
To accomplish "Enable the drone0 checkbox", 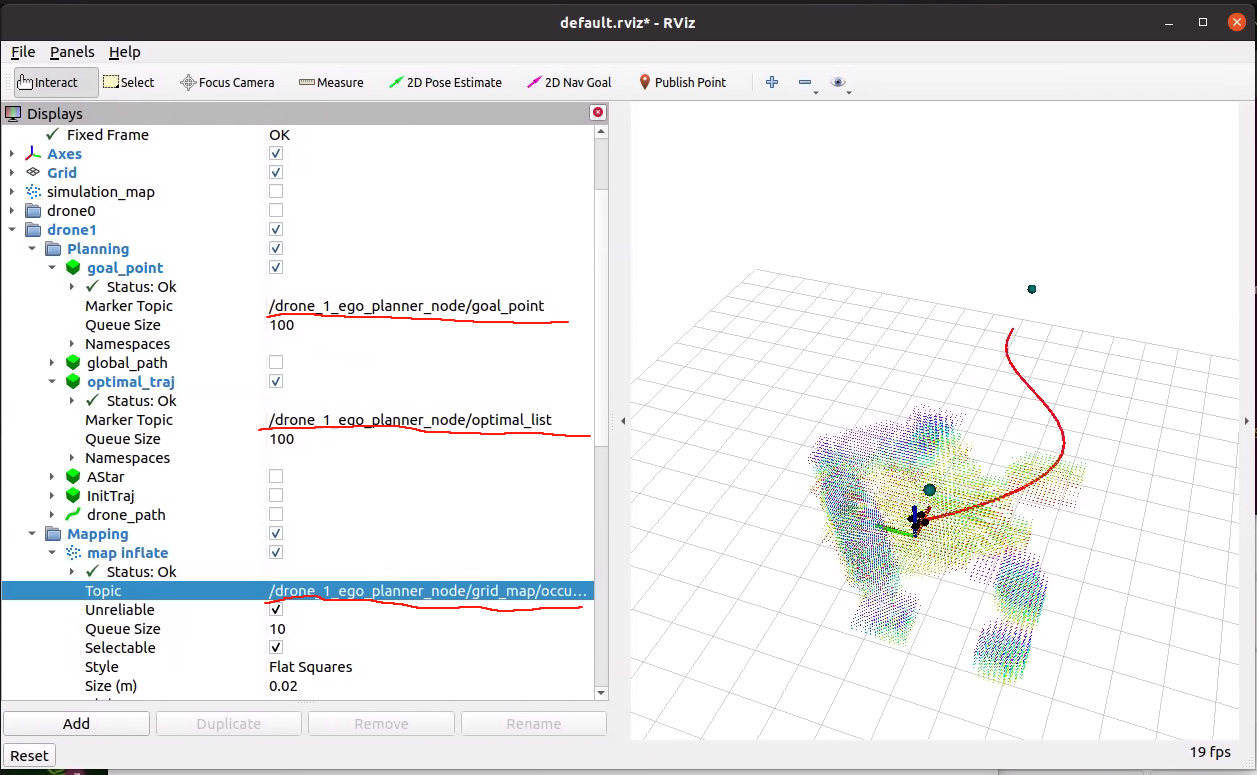I will [x=276, y=210].
